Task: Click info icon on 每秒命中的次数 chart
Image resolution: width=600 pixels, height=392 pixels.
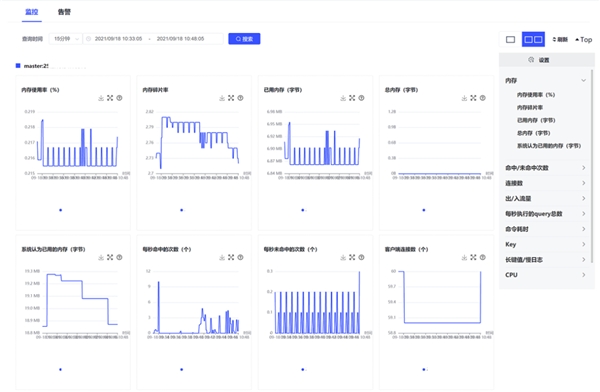Action: pyautogui.click(x=240, y=257)
